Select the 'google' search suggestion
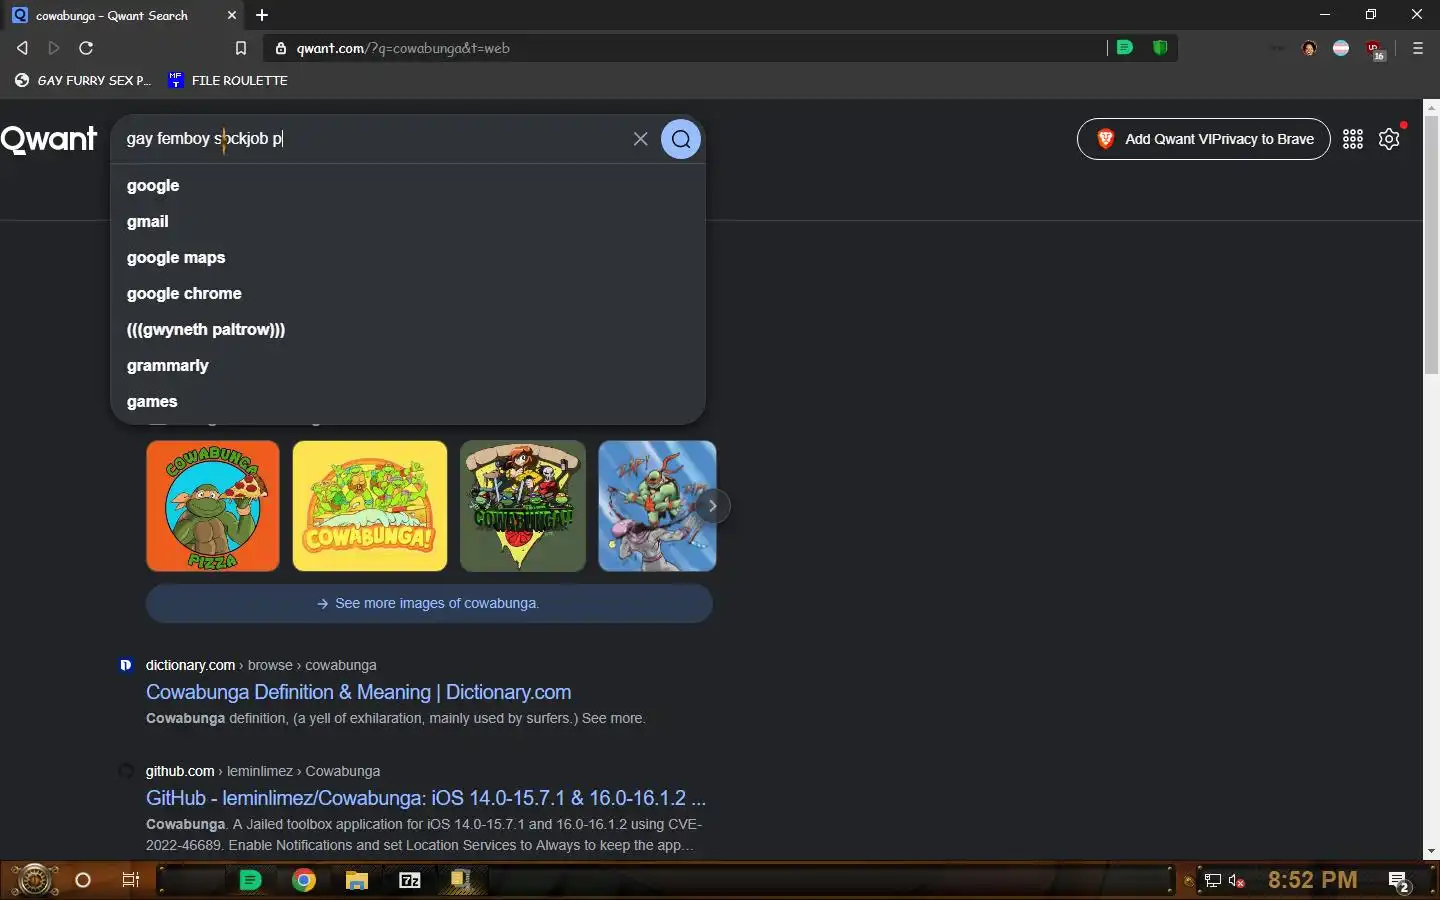This screenshot has width=1440, height=900. pos(408,185)
